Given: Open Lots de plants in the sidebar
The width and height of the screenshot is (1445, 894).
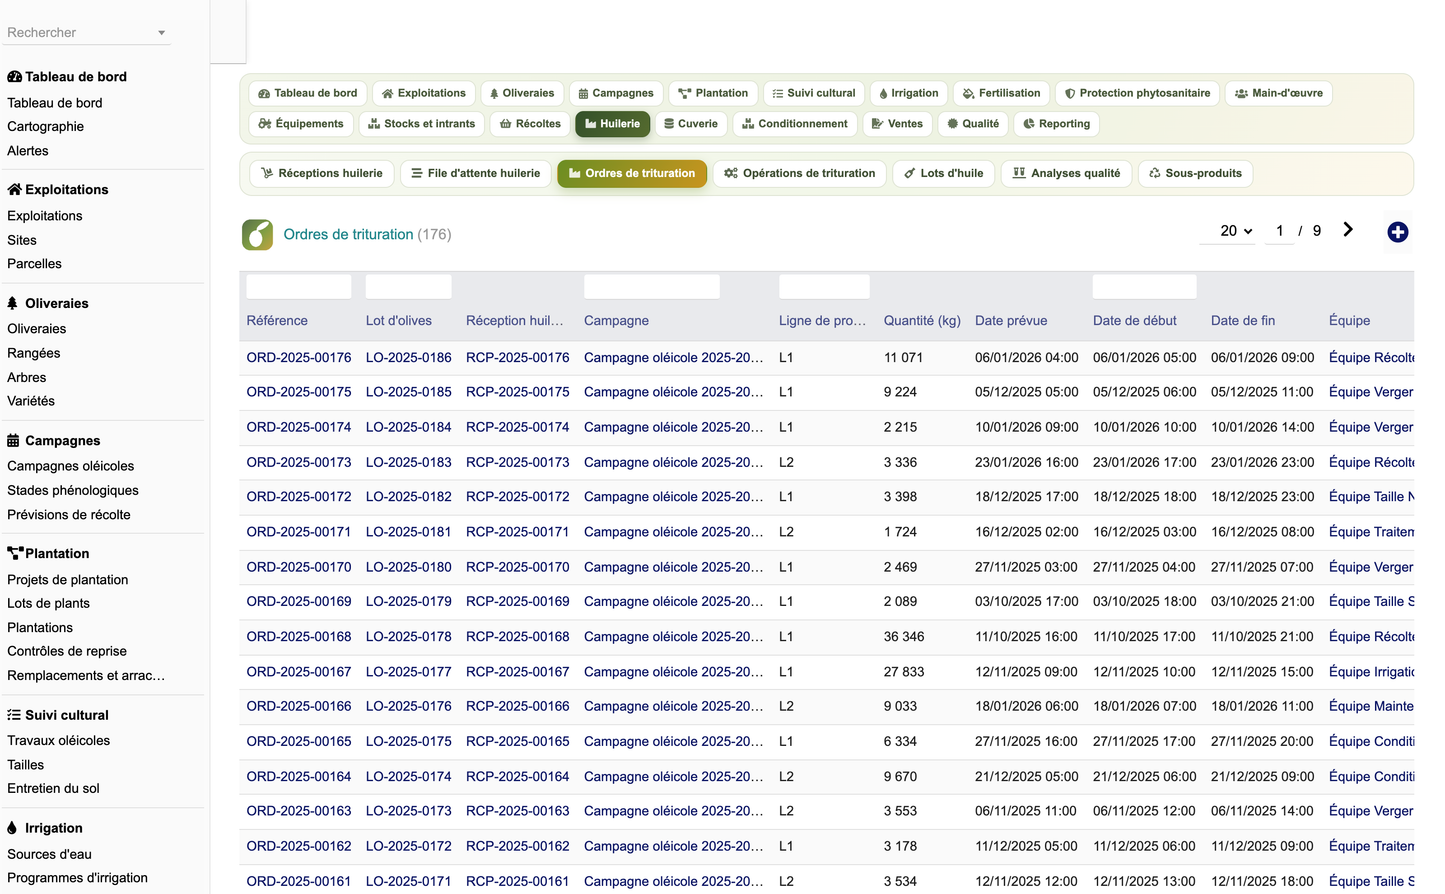Looking at the screenshot, I should 48,604.
